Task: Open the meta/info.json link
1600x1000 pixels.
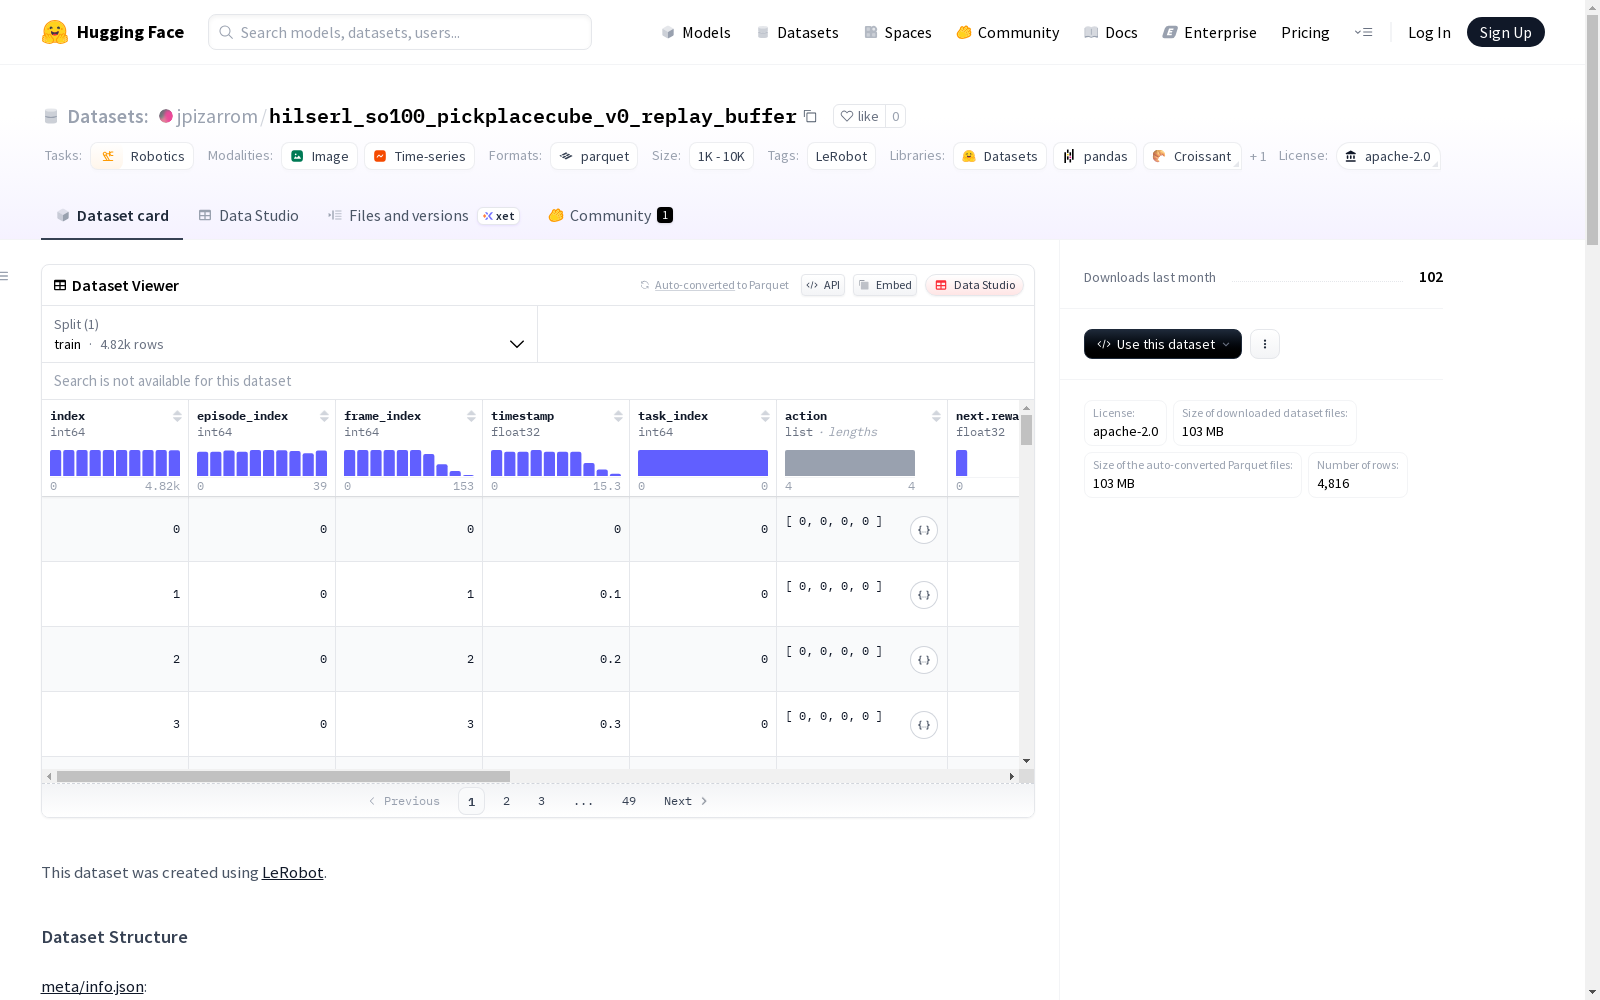Action: 92,987
